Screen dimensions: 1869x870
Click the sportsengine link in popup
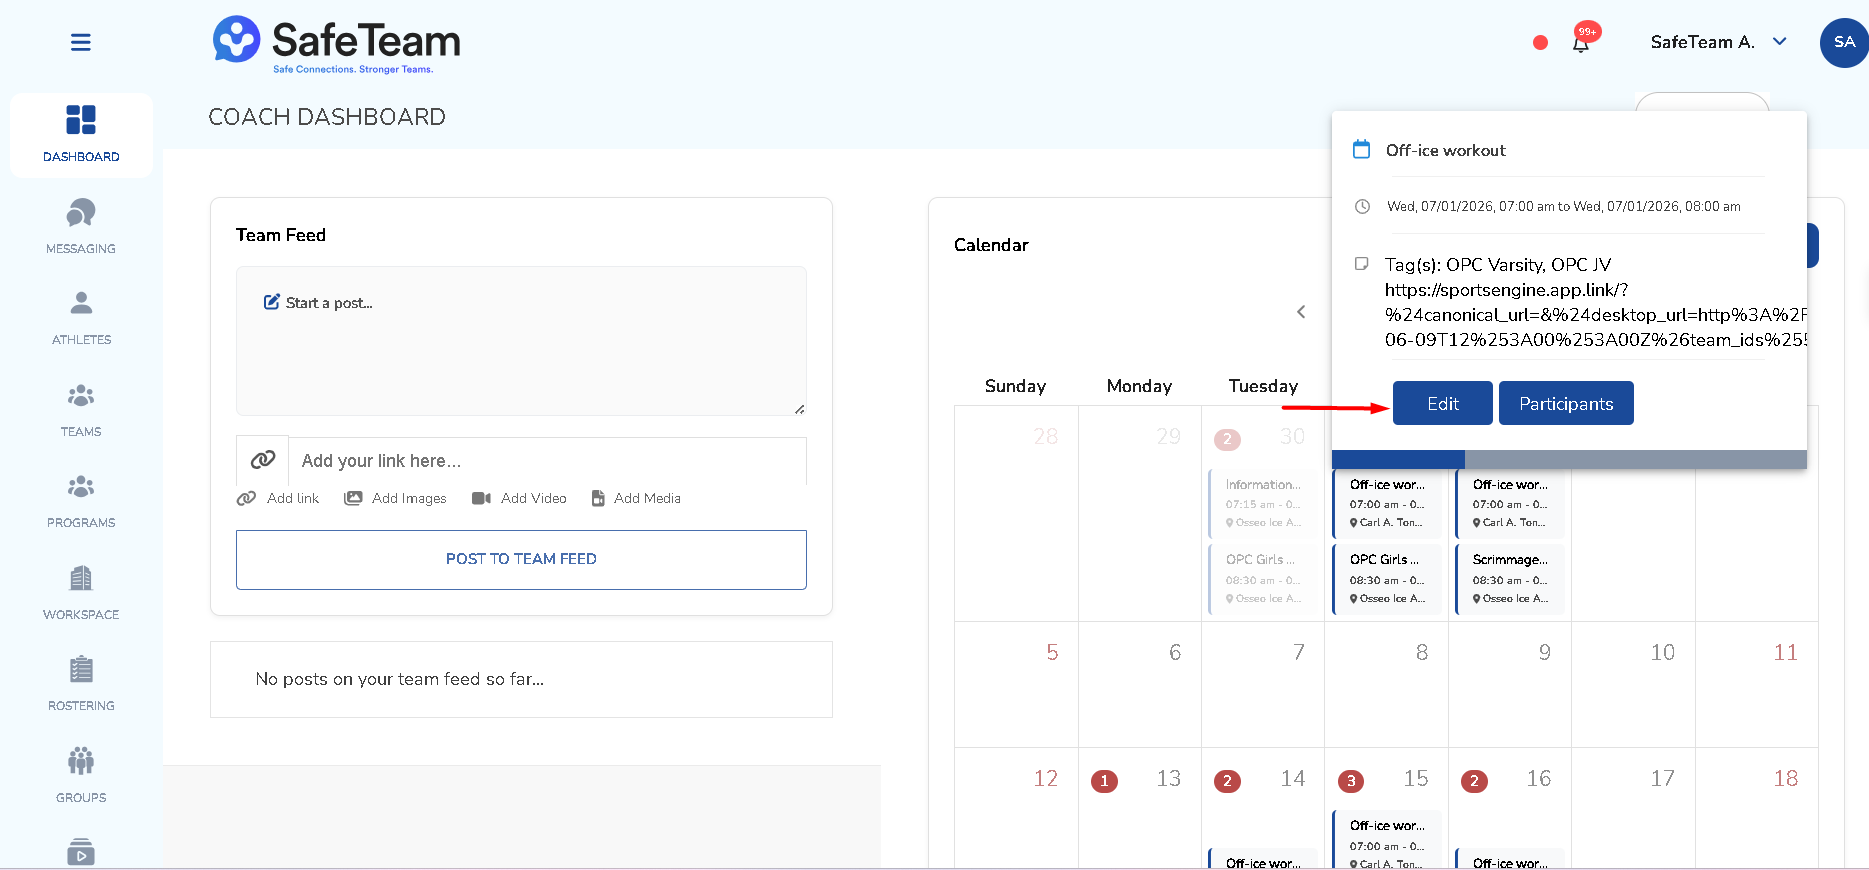point(1595,315)
